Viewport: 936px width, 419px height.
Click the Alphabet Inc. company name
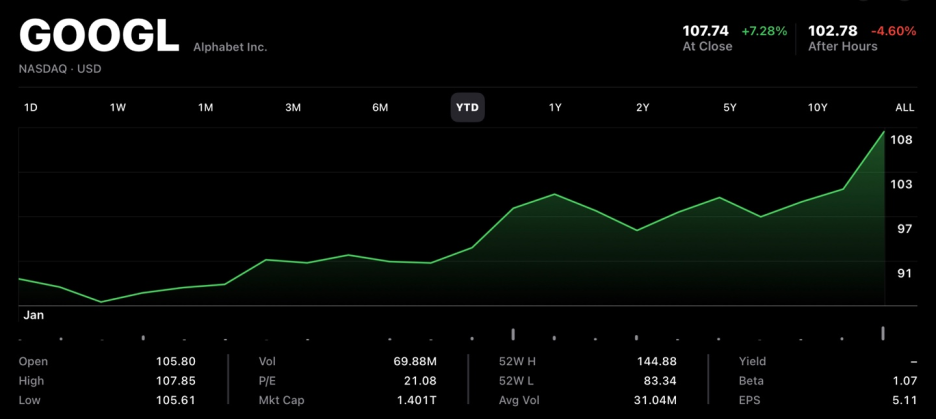pos(230,47)
